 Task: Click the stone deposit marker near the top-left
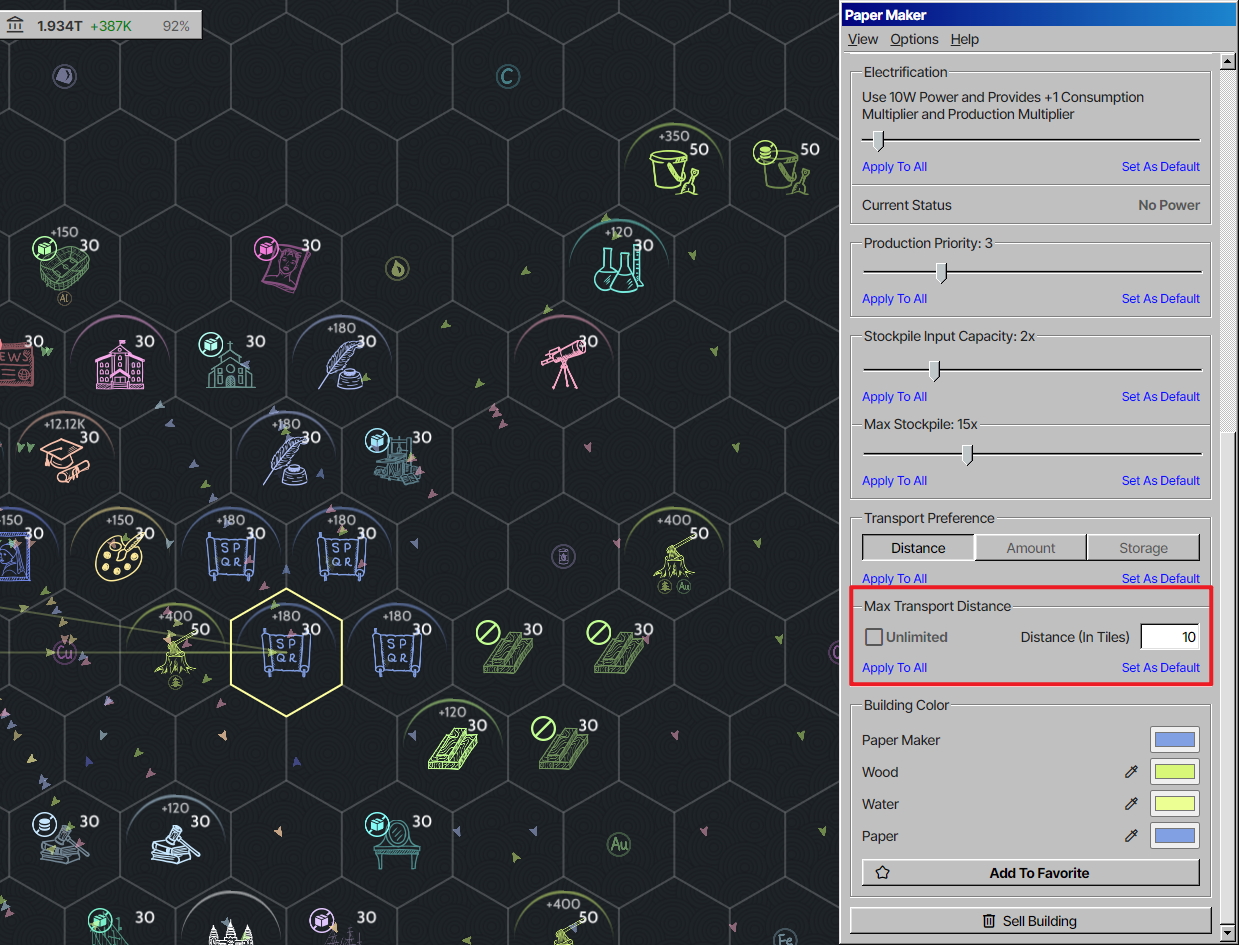(64, 75)
